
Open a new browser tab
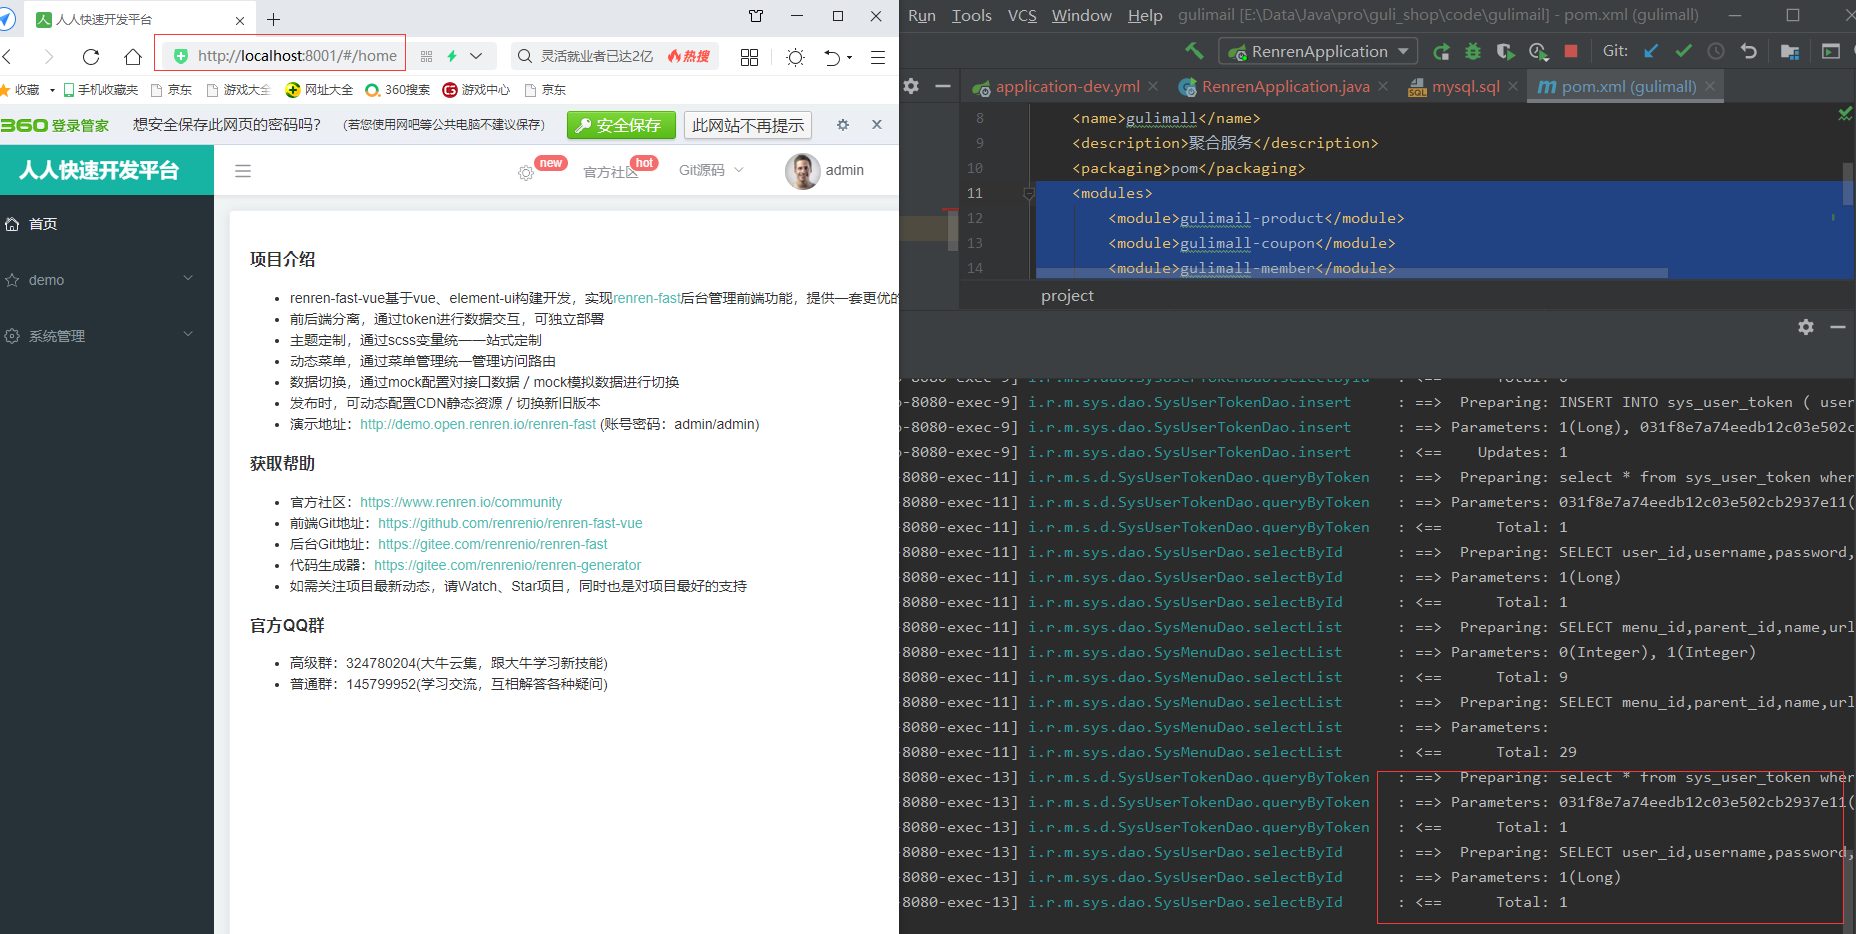point(273,19)
